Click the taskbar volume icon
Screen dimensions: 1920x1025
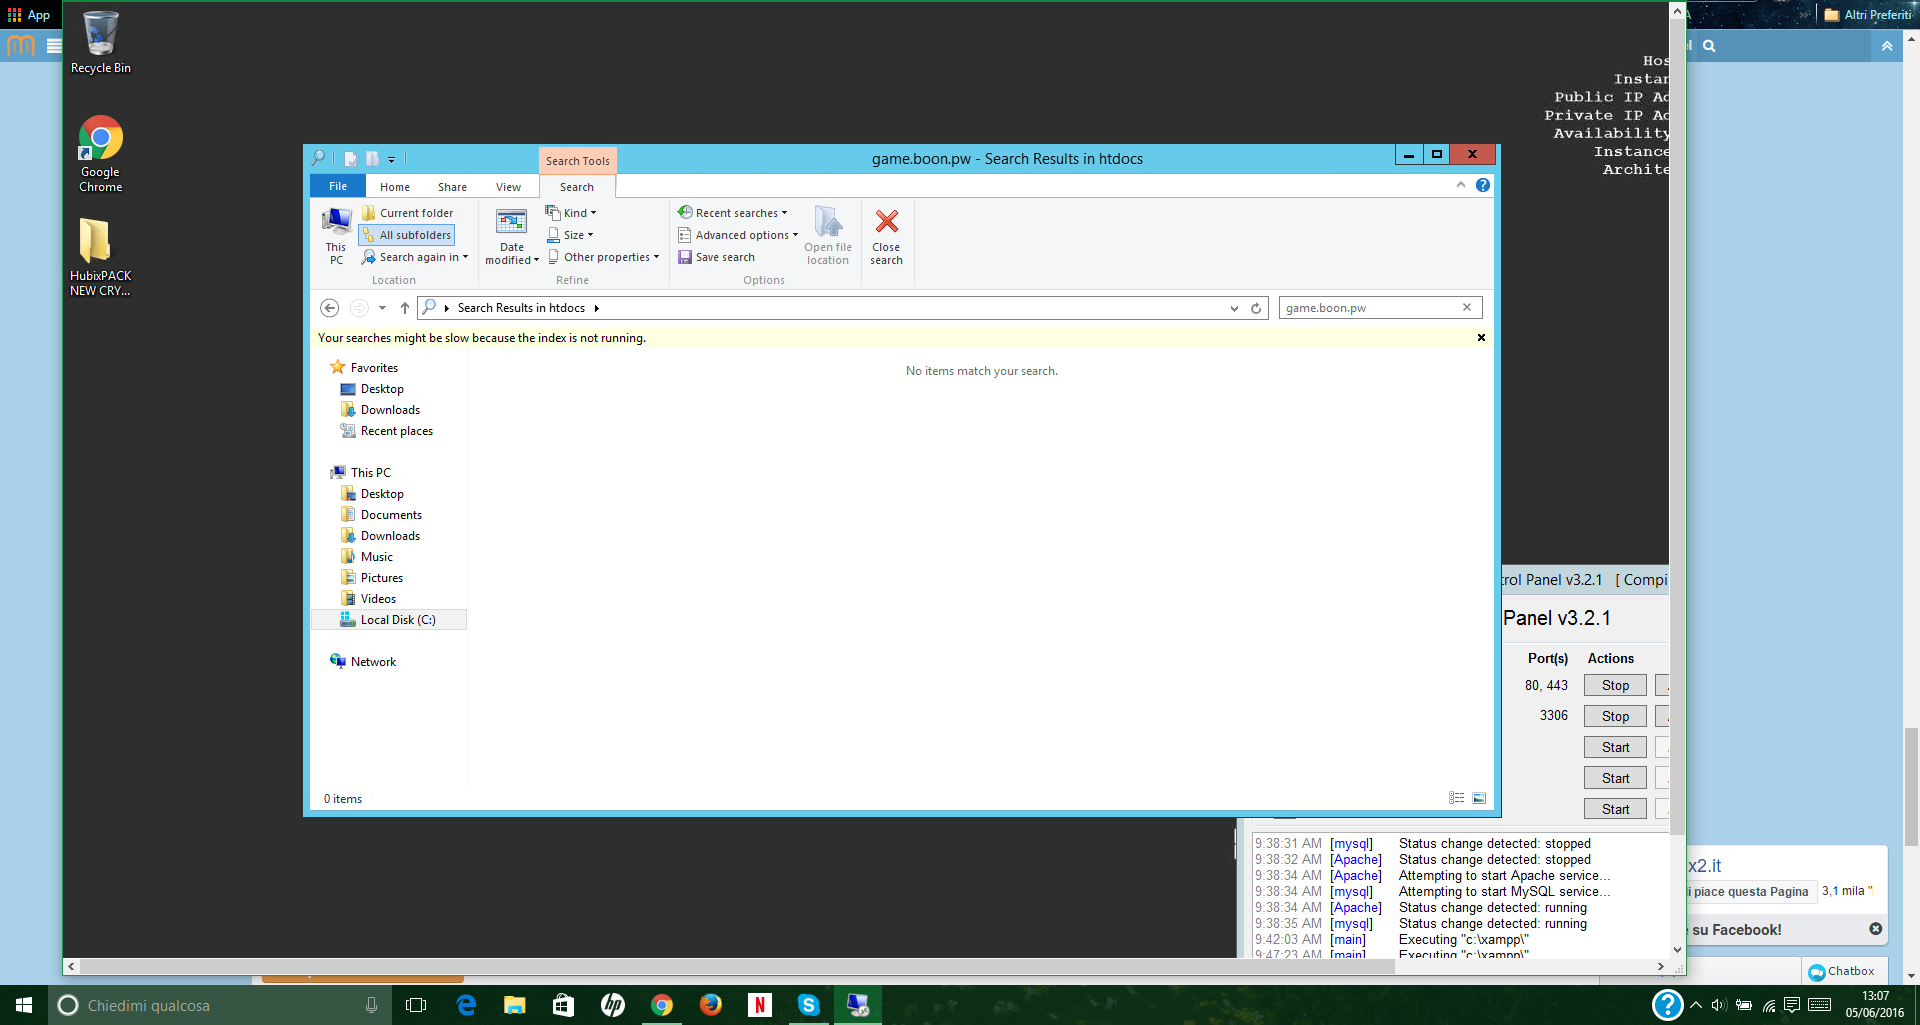point(1719,1005)
